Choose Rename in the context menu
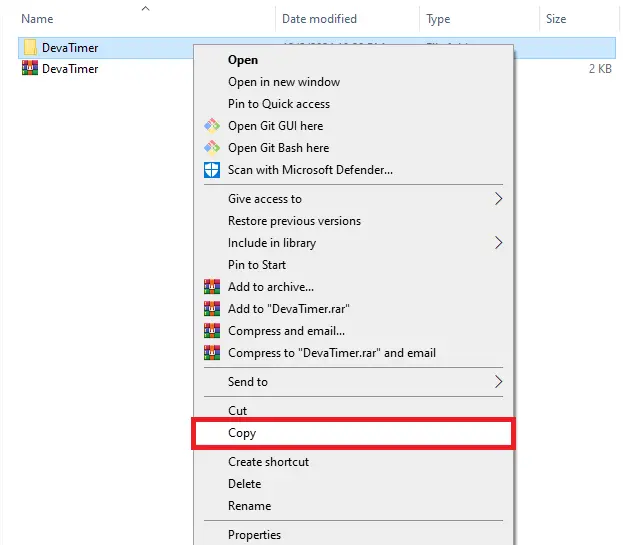This screenshot has height=545, width=623. [249, 506]
